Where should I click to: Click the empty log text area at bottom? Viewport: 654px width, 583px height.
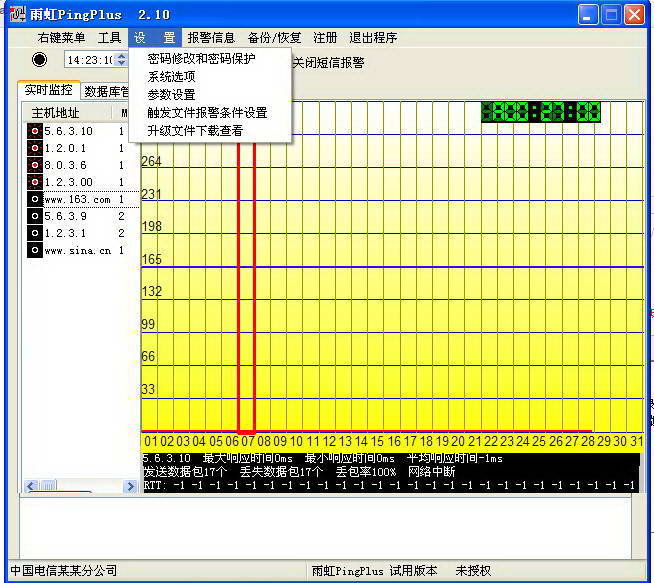point(325,526)
